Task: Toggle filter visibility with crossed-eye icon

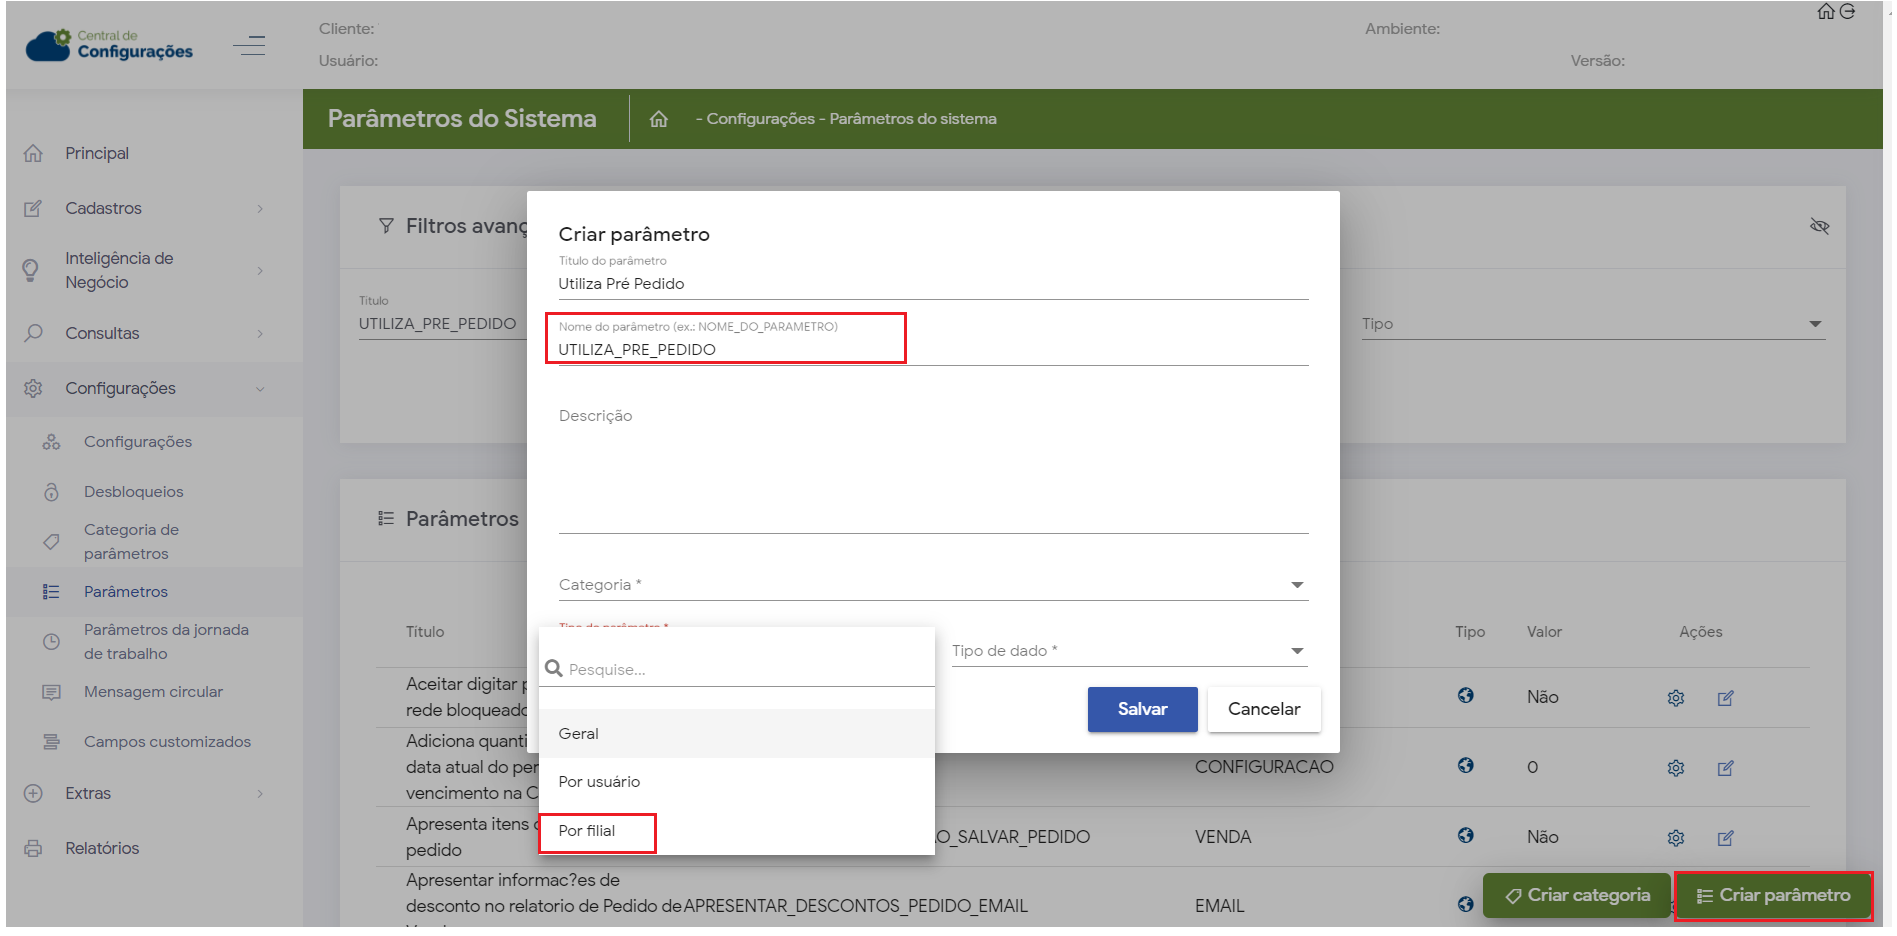Action: pos(1819,227)
